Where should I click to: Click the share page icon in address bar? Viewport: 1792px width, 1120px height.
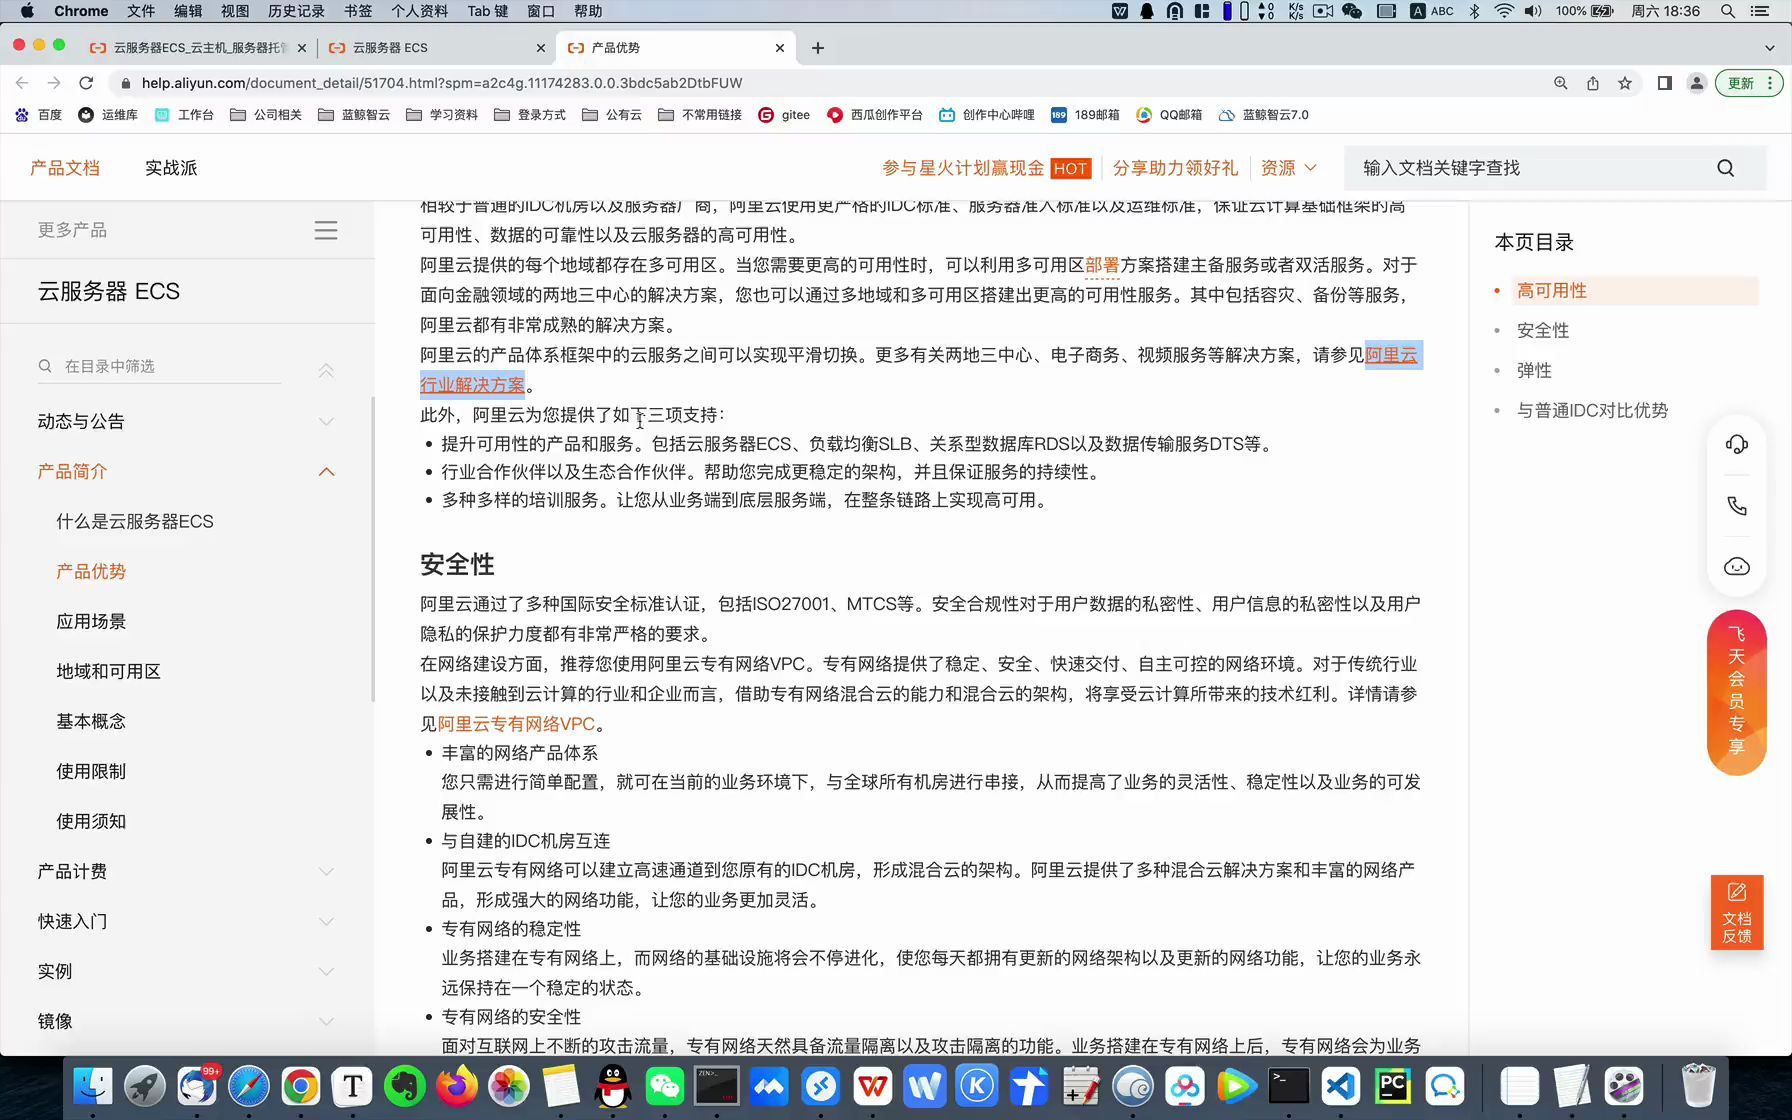pos(1593,83)
